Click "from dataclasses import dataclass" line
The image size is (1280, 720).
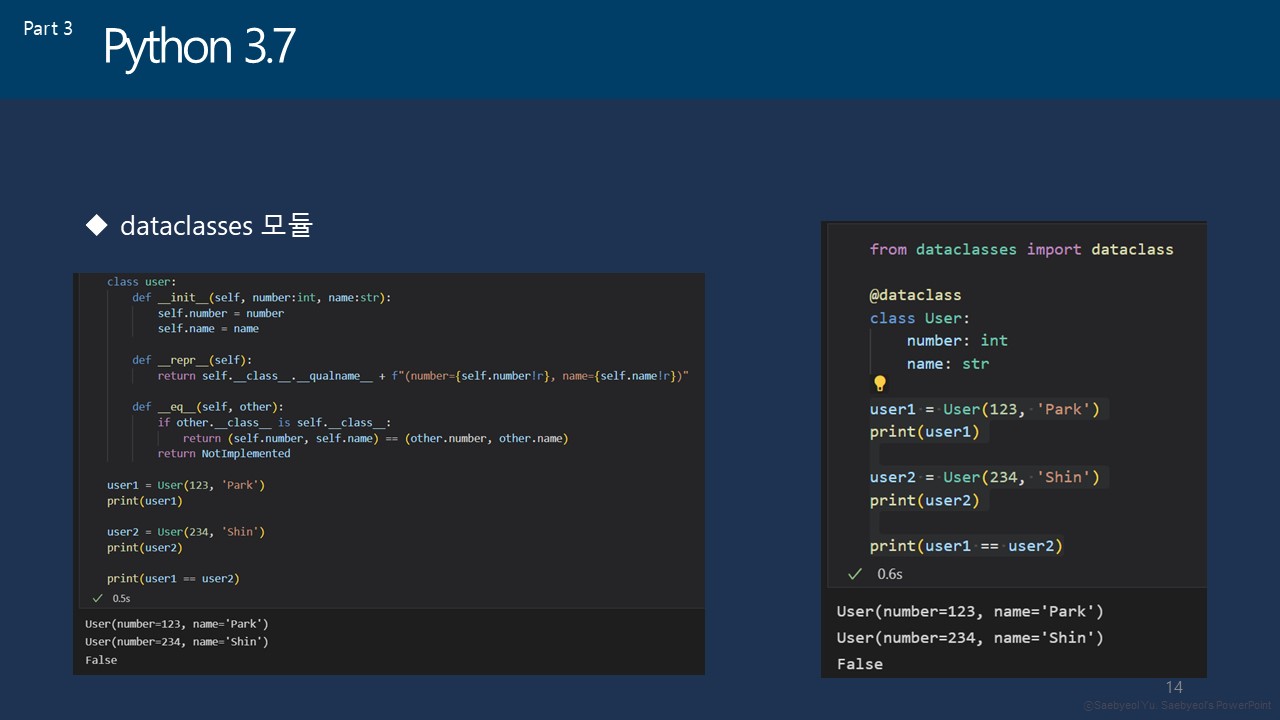pyautogui.click(x=1021, y=249)
